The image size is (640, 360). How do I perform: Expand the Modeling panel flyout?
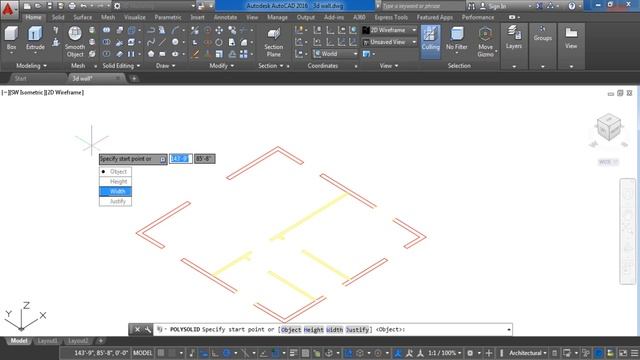pos(31,66)
